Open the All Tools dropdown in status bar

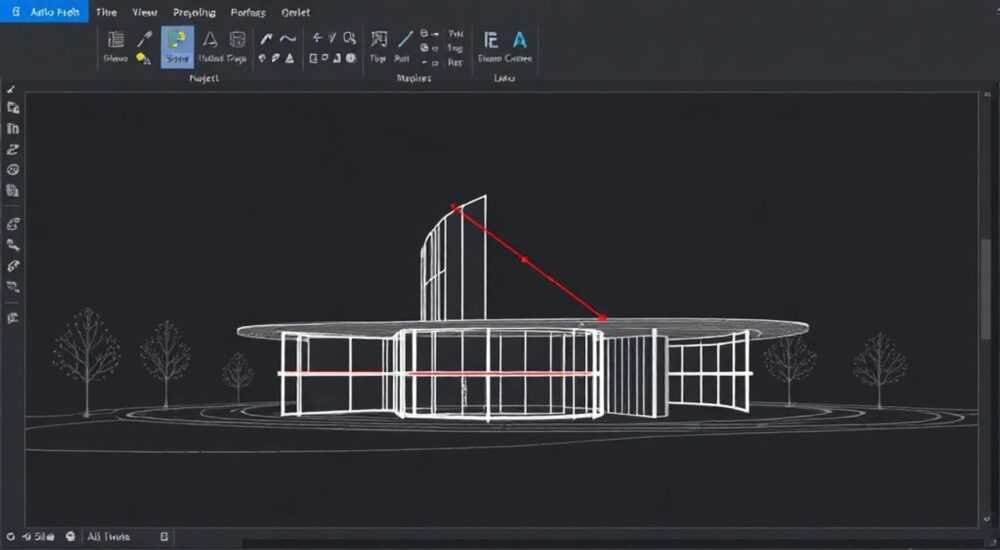point(108,537)
